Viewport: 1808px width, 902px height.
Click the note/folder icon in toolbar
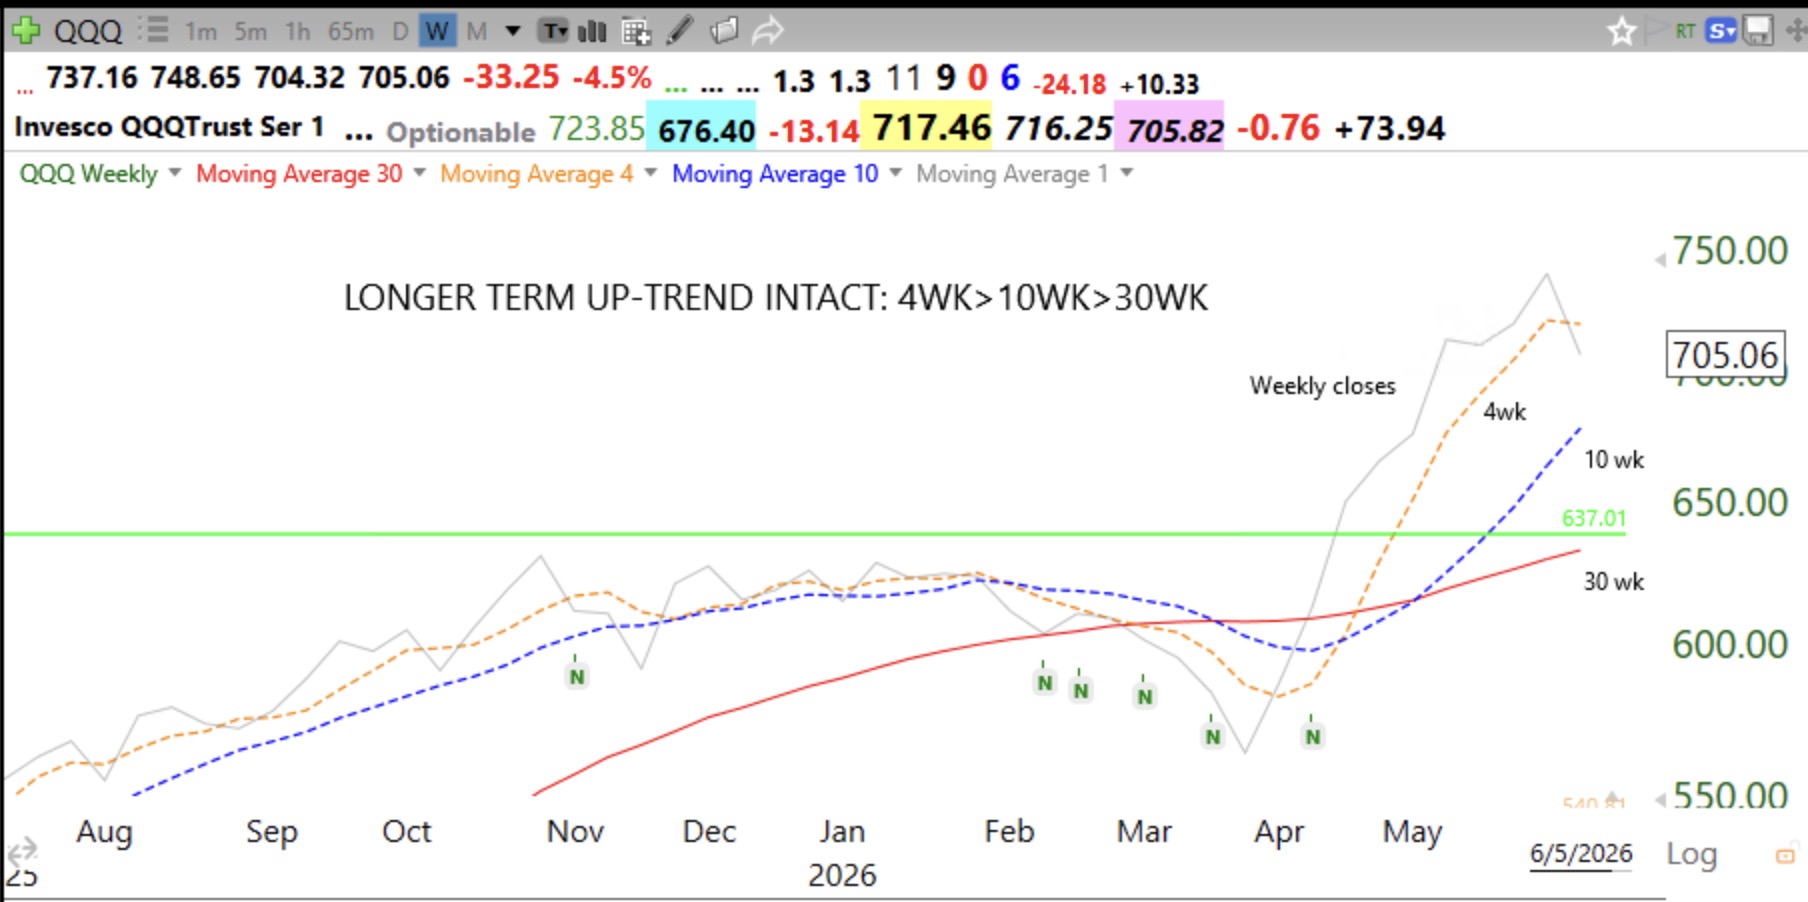click(x=724, y=31)
